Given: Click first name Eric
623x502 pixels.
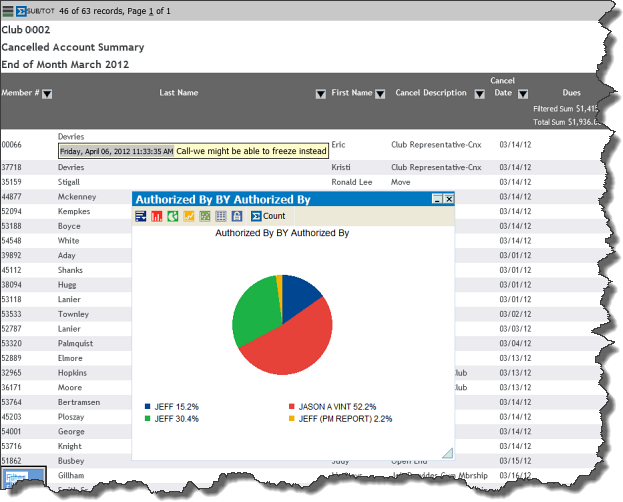Looking at the screenshot, I should point(338,145).
